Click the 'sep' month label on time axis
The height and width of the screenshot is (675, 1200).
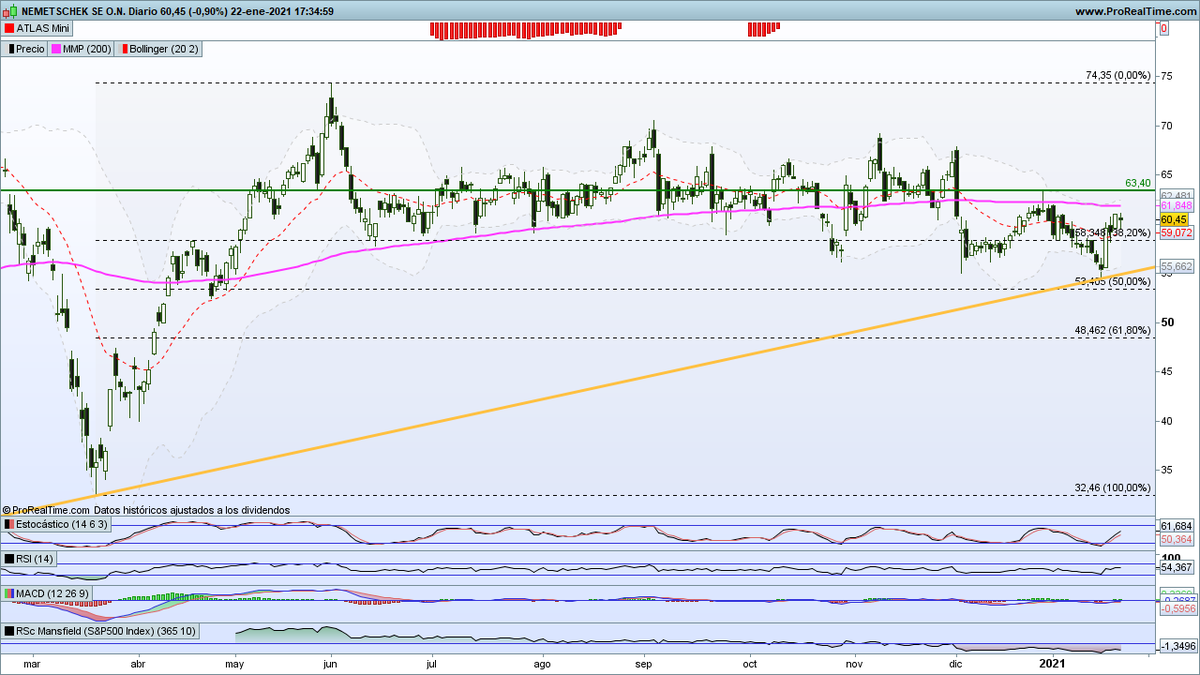[x=644, y=663]
